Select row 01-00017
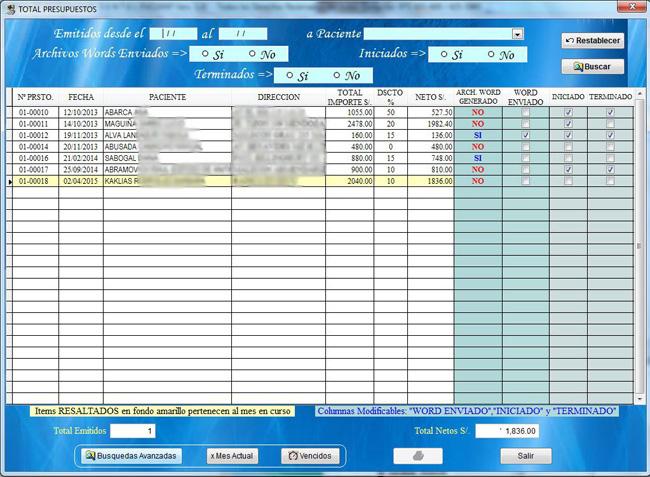This screenshot has width=650, height=477. 320,169
